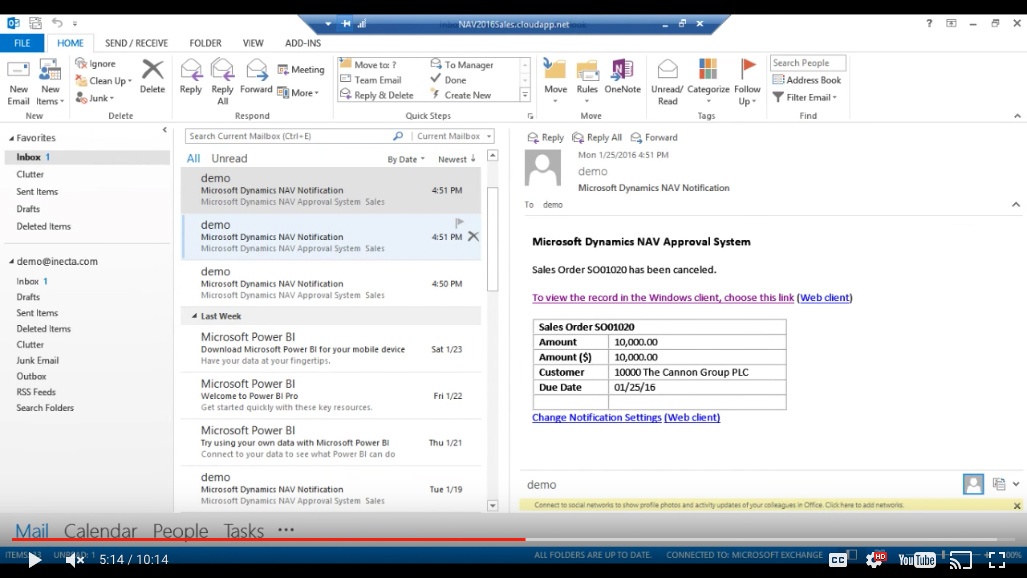Select Favorites Inbox folder
The height and width of the screenshot is (578, 1027).
click(87, 157)
